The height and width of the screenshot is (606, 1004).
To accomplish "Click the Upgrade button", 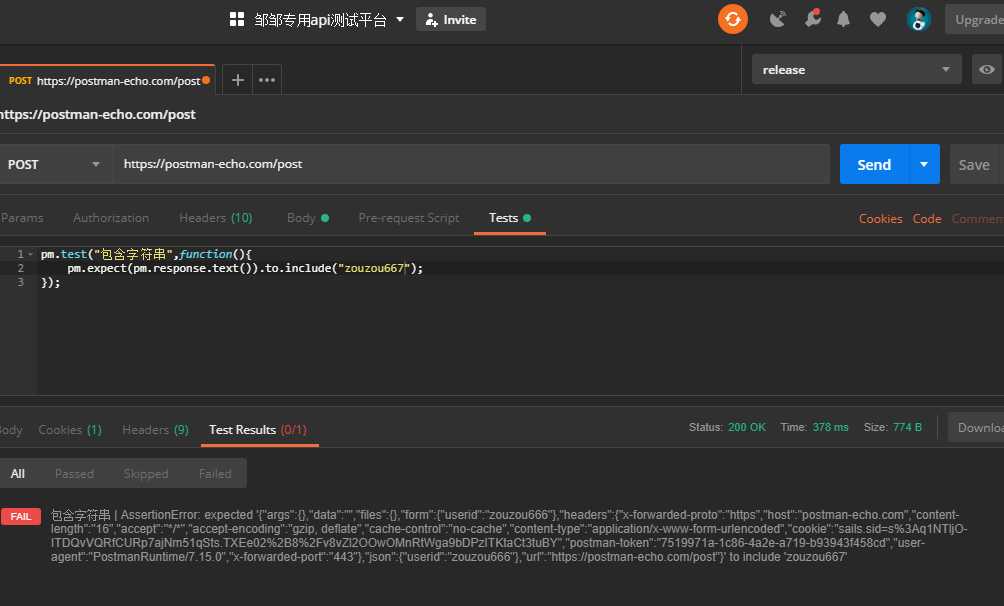I will [x=975, y=20].
